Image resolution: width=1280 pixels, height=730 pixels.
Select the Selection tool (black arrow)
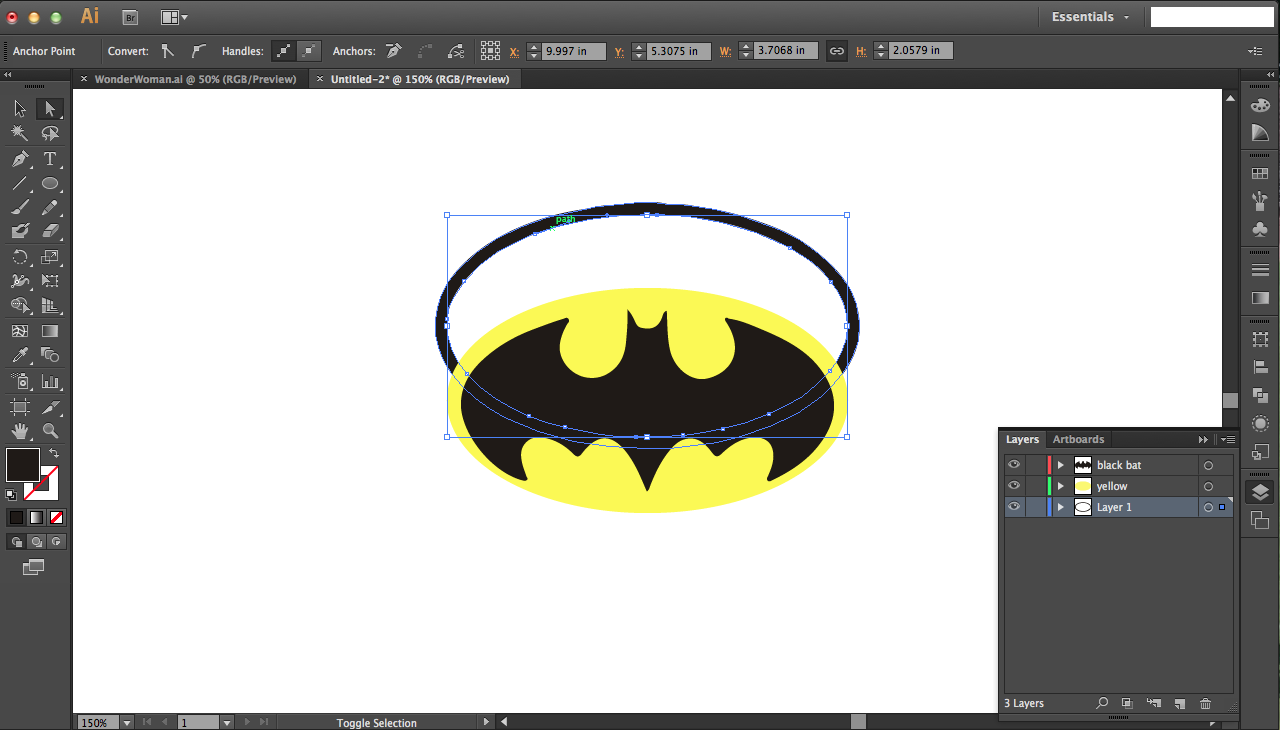pos(20,108)
